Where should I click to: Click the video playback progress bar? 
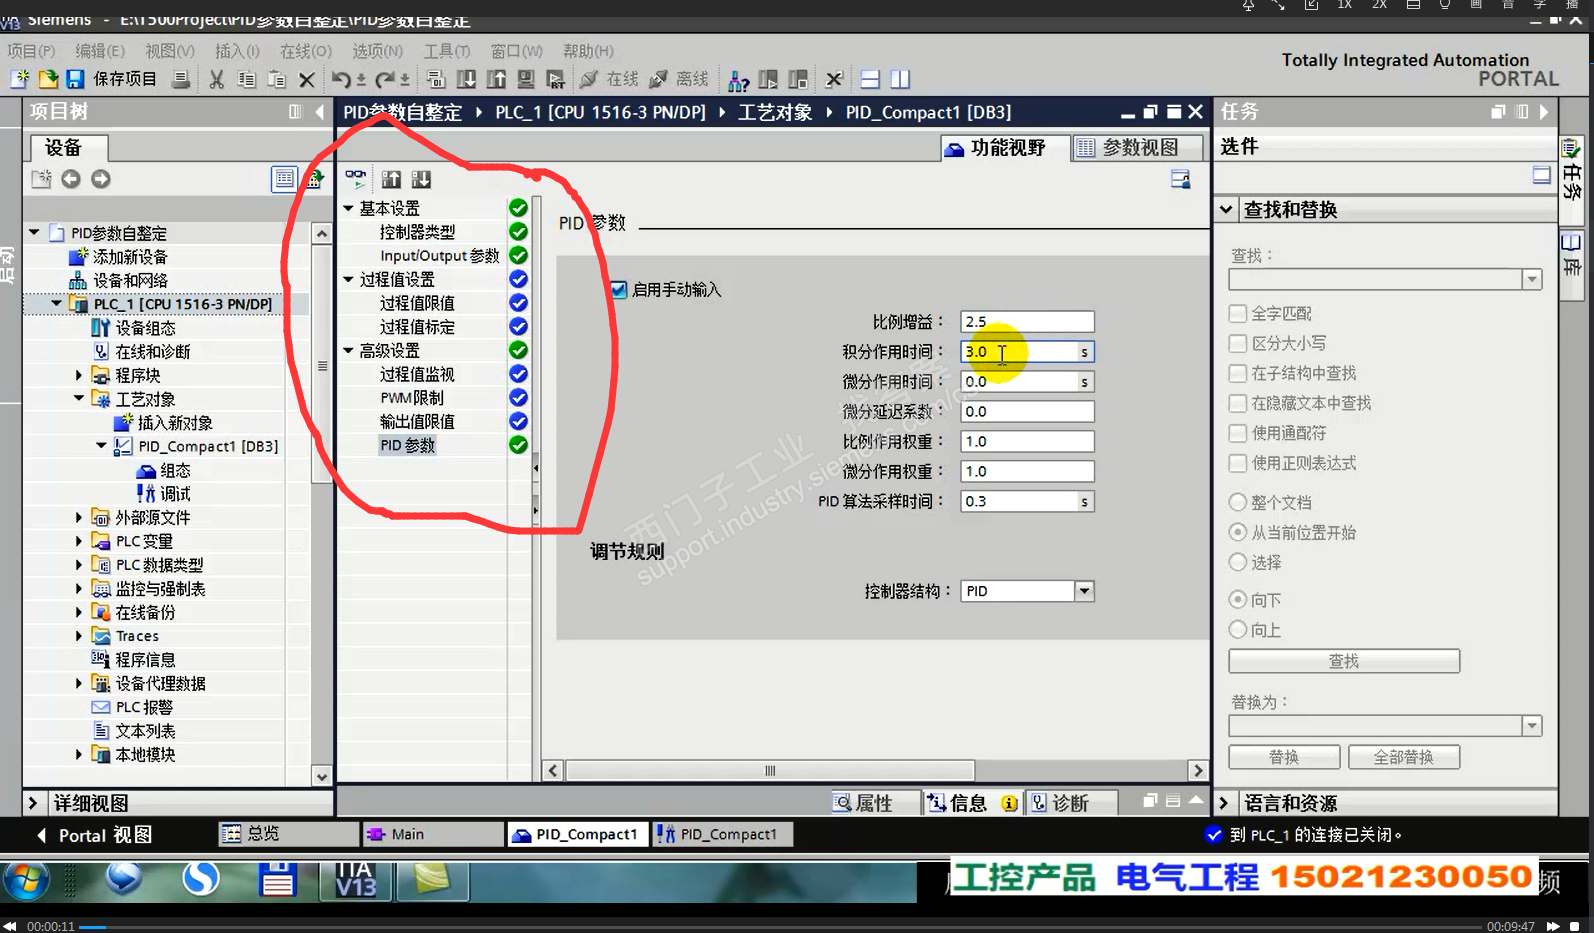point(780,927)
